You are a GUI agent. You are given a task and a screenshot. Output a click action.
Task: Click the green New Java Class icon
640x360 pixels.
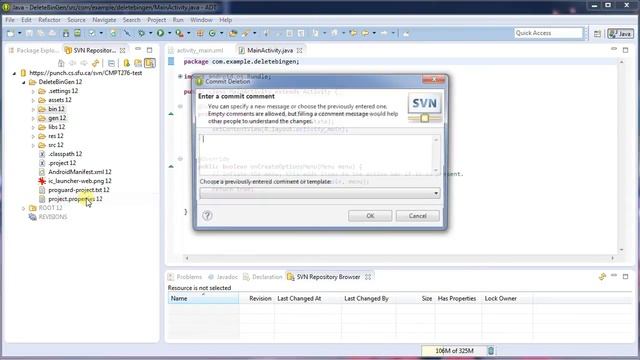coord(212,33)
